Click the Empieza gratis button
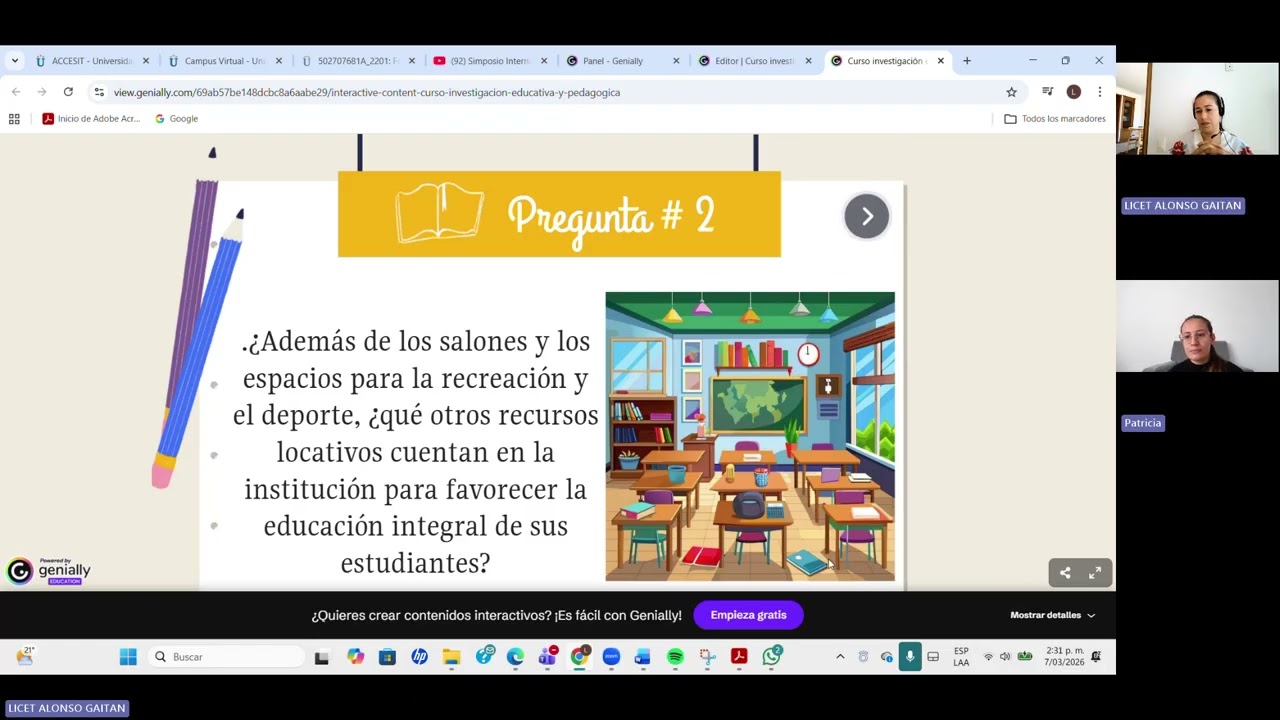The width and height of the screenshot is (1280, 720). click(x=748, y=615)
